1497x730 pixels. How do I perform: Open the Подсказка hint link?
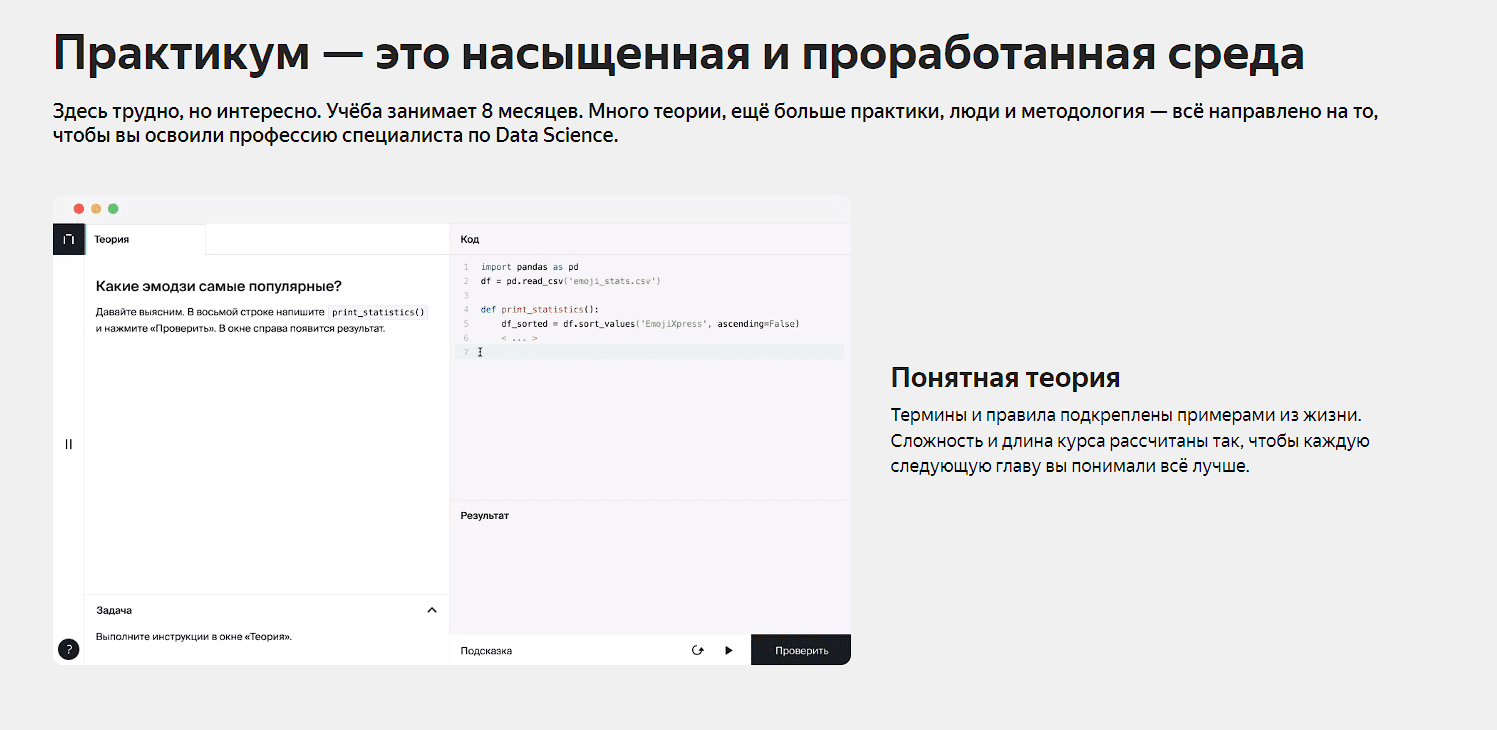point(486,651)
